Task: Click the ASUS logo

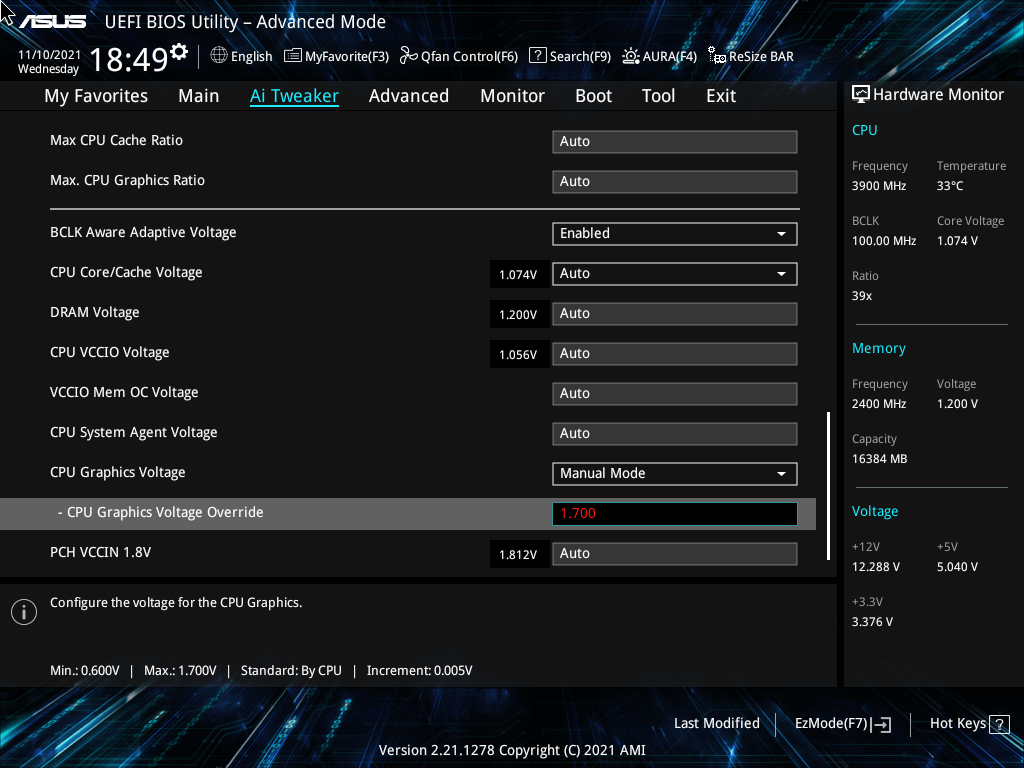Action: tap(53, 22)
